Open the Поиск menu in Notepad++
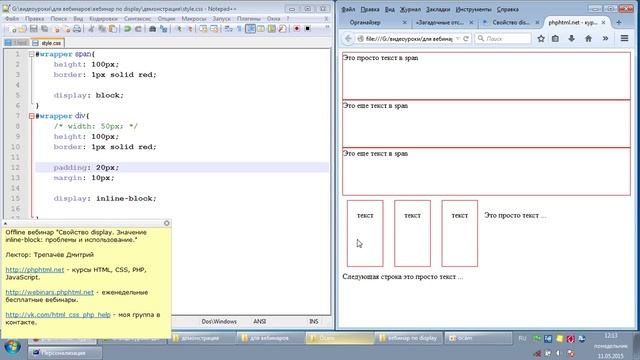The height and width of the screenshot is (360, 640). (x=59, y=18)
